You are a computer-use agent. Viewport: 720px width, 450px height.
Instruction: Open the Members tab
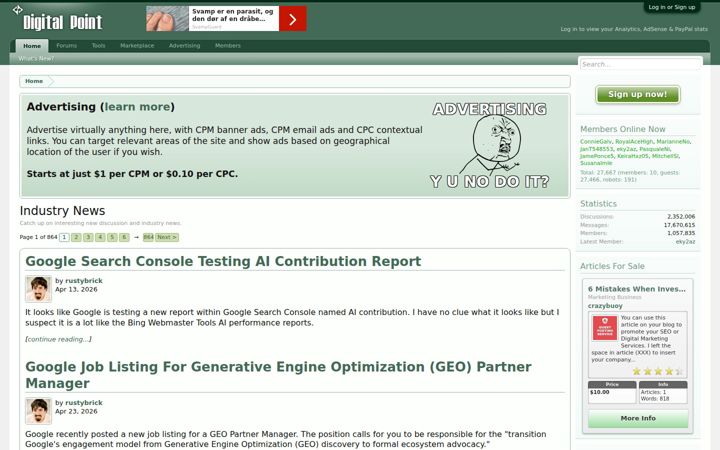click(227, 46)
